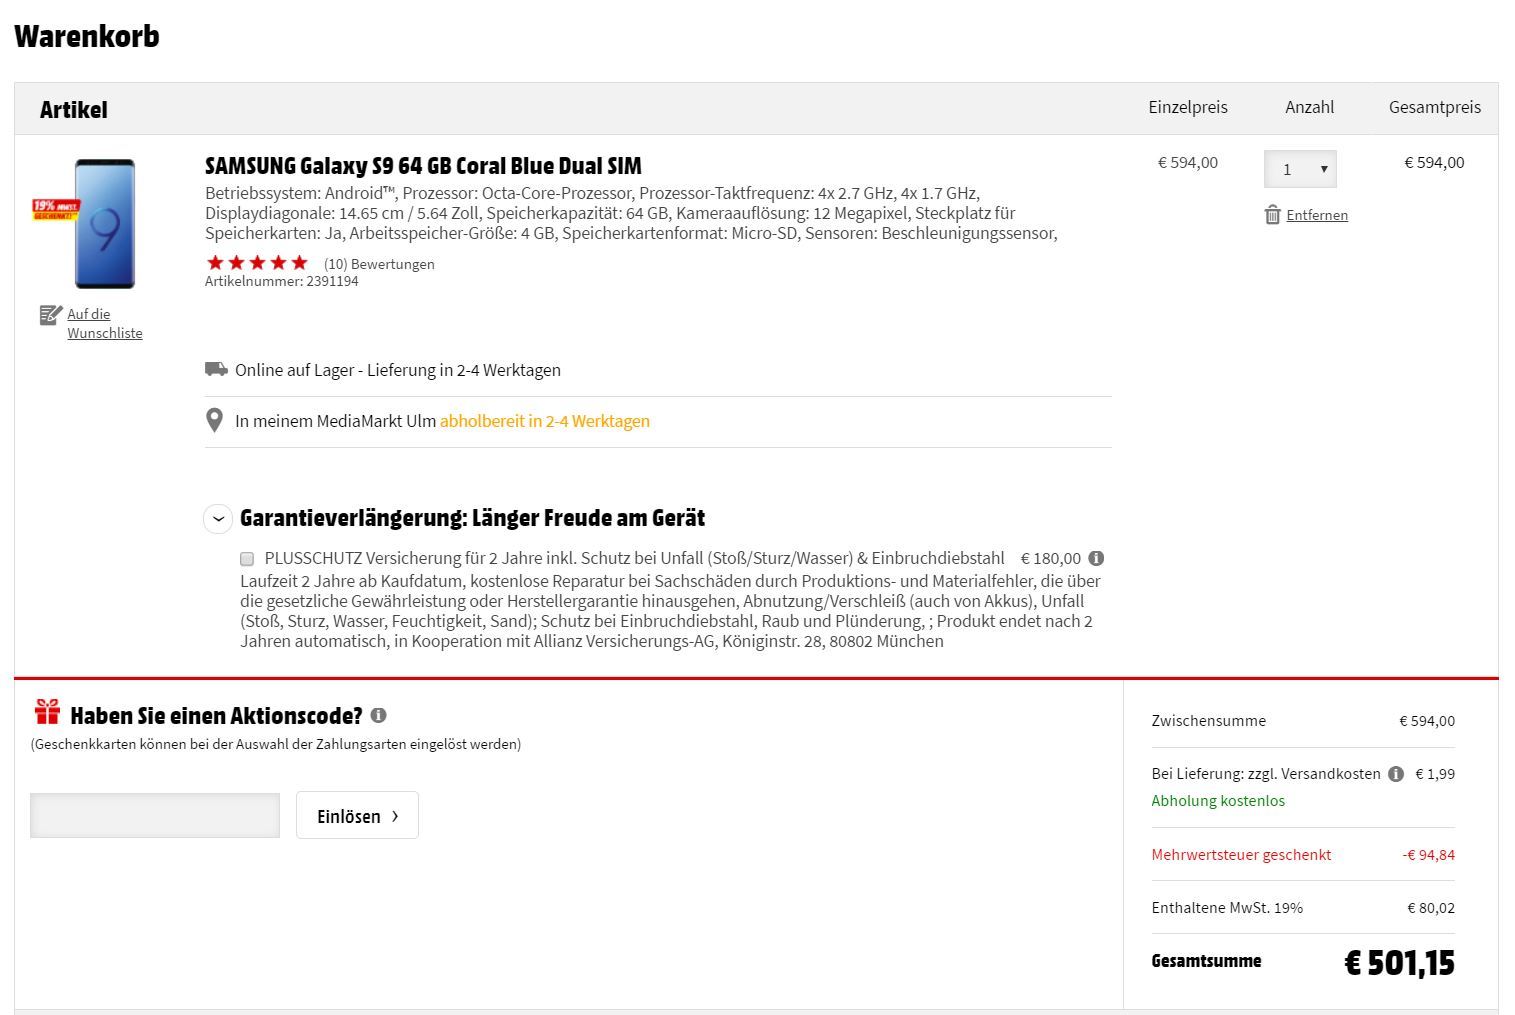This screenshot has width=1515, height=1015.
Task: Click the red gift box icon
Action: 47,712
